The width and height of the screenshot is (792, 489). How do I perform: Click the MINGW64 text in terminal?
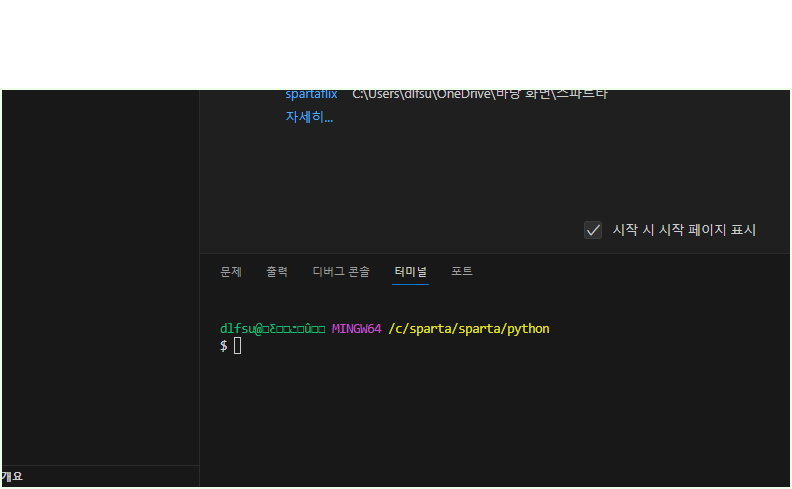(x=356, y=329)
